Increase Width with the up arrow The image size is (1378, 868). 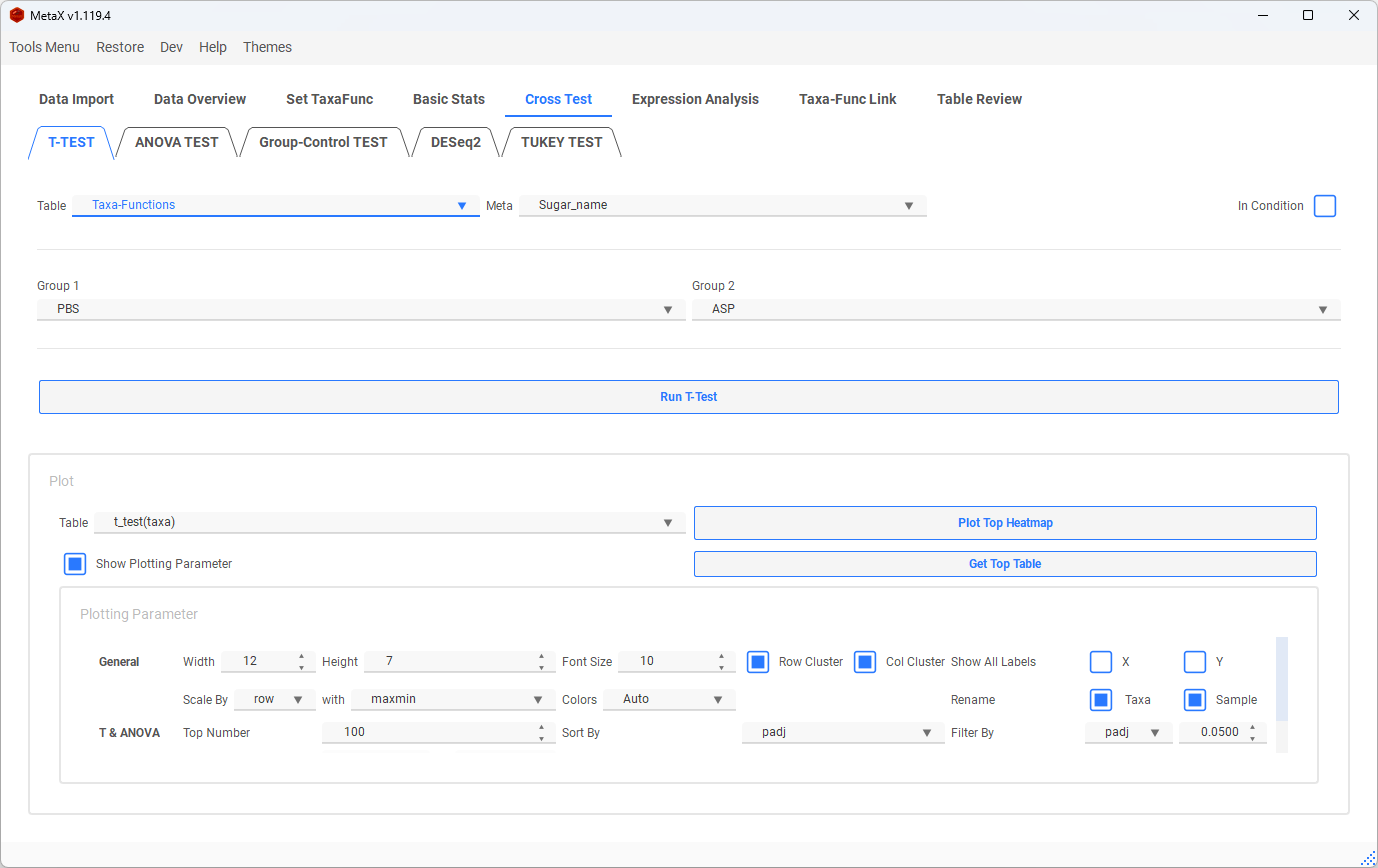301,656
